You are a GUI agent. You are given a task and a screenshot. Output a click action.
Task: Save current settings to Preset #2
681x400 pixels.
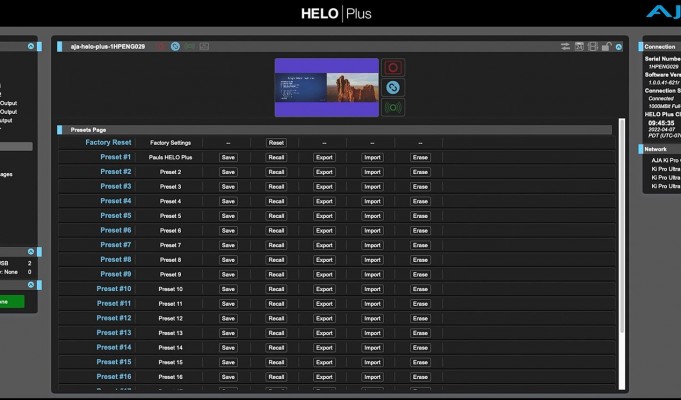click(x=228, y=172)
